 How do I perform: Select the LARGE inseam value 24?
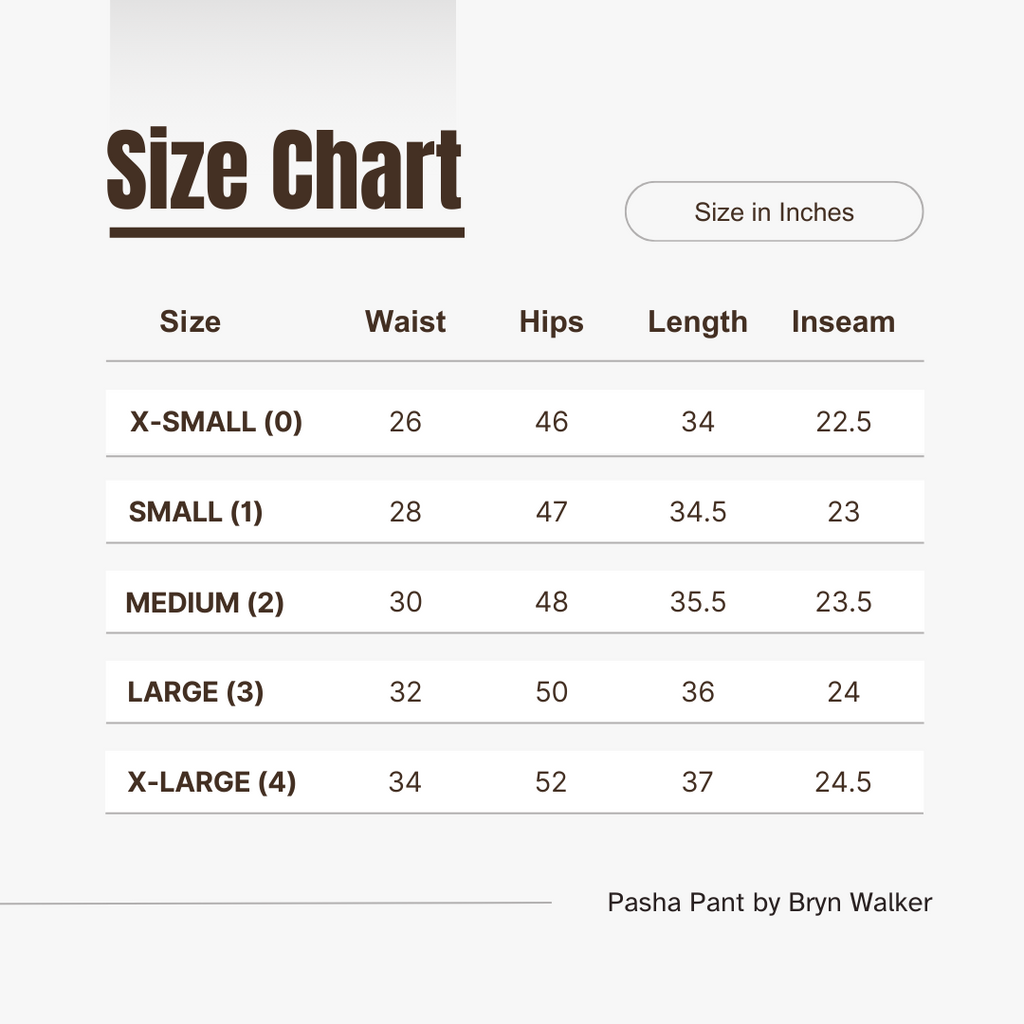[843, 692]
